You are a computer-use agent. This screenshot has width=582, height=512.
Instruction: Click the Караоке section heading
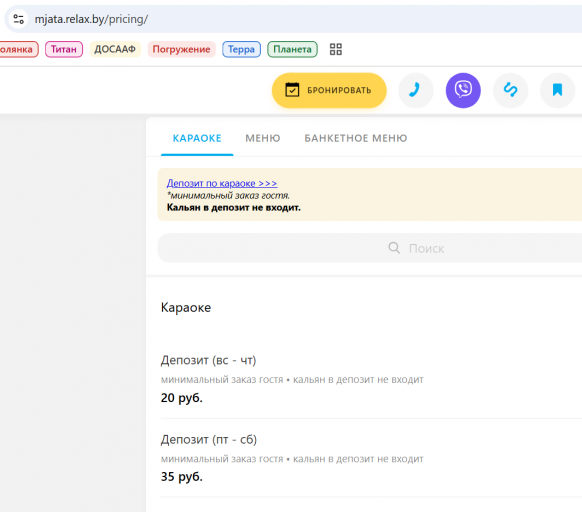click(186, 307)
